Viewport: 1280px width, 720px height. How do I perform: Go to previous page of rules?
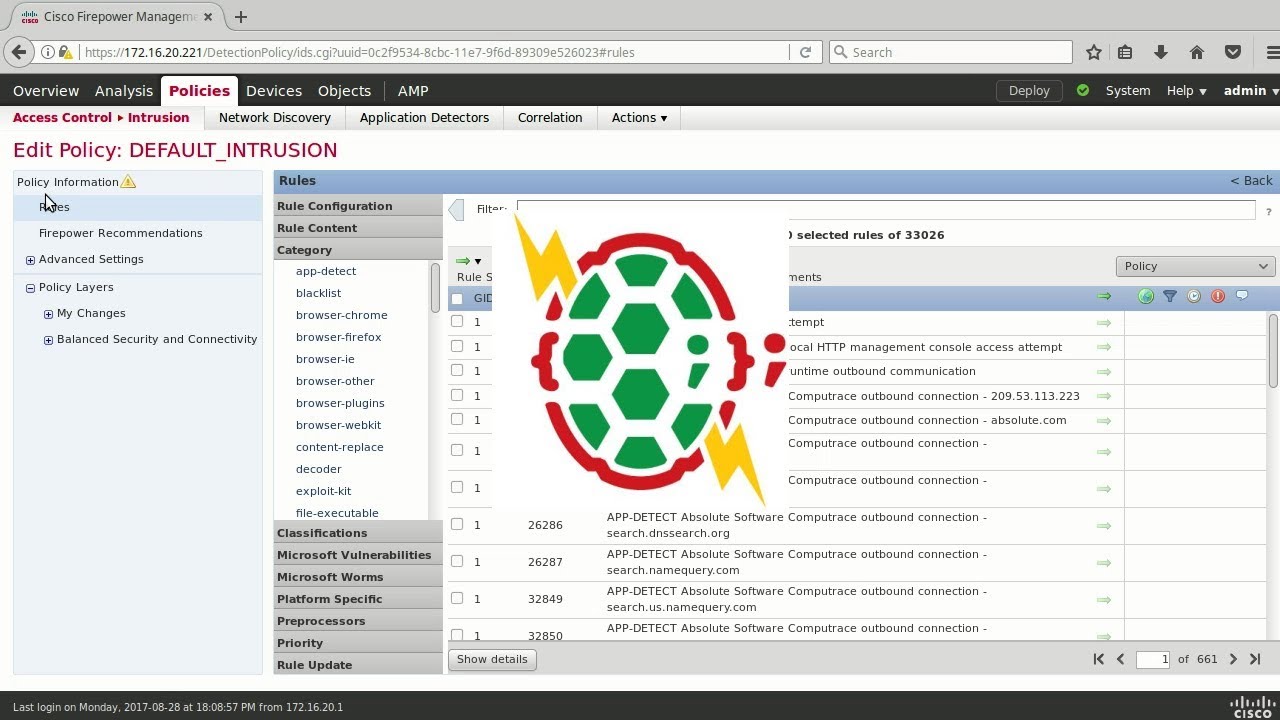coord(1120,659)
